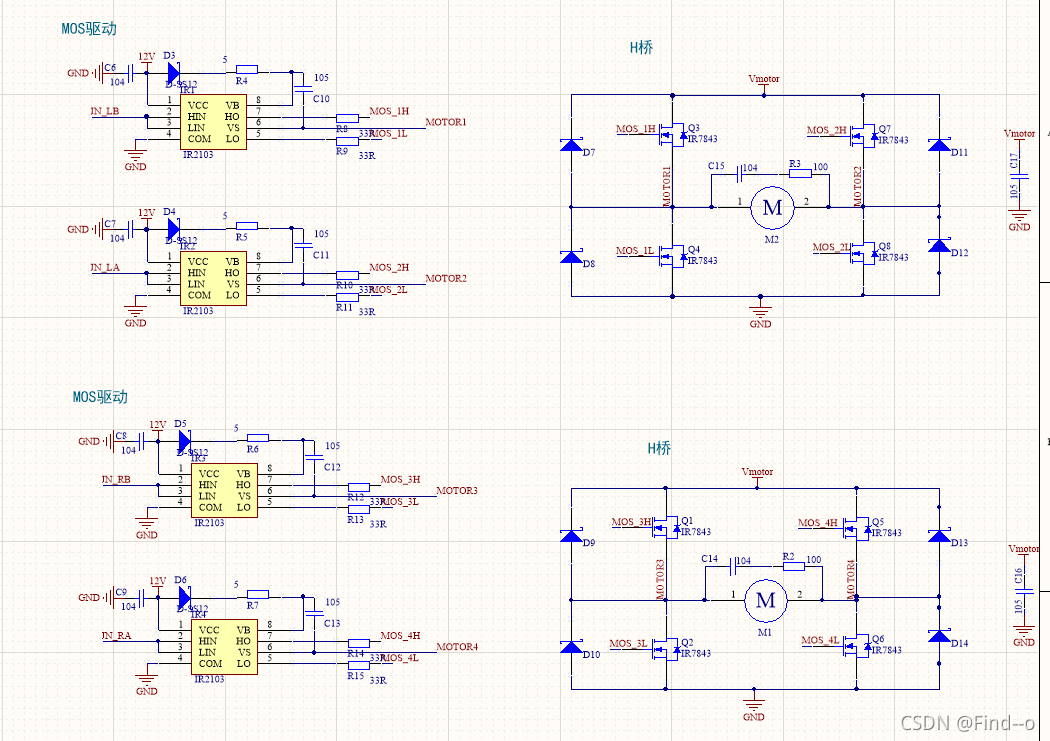Screen dimensions: 1050x741
Task: Select MOSFET Q4 IR7843
Action: [672, 256]
